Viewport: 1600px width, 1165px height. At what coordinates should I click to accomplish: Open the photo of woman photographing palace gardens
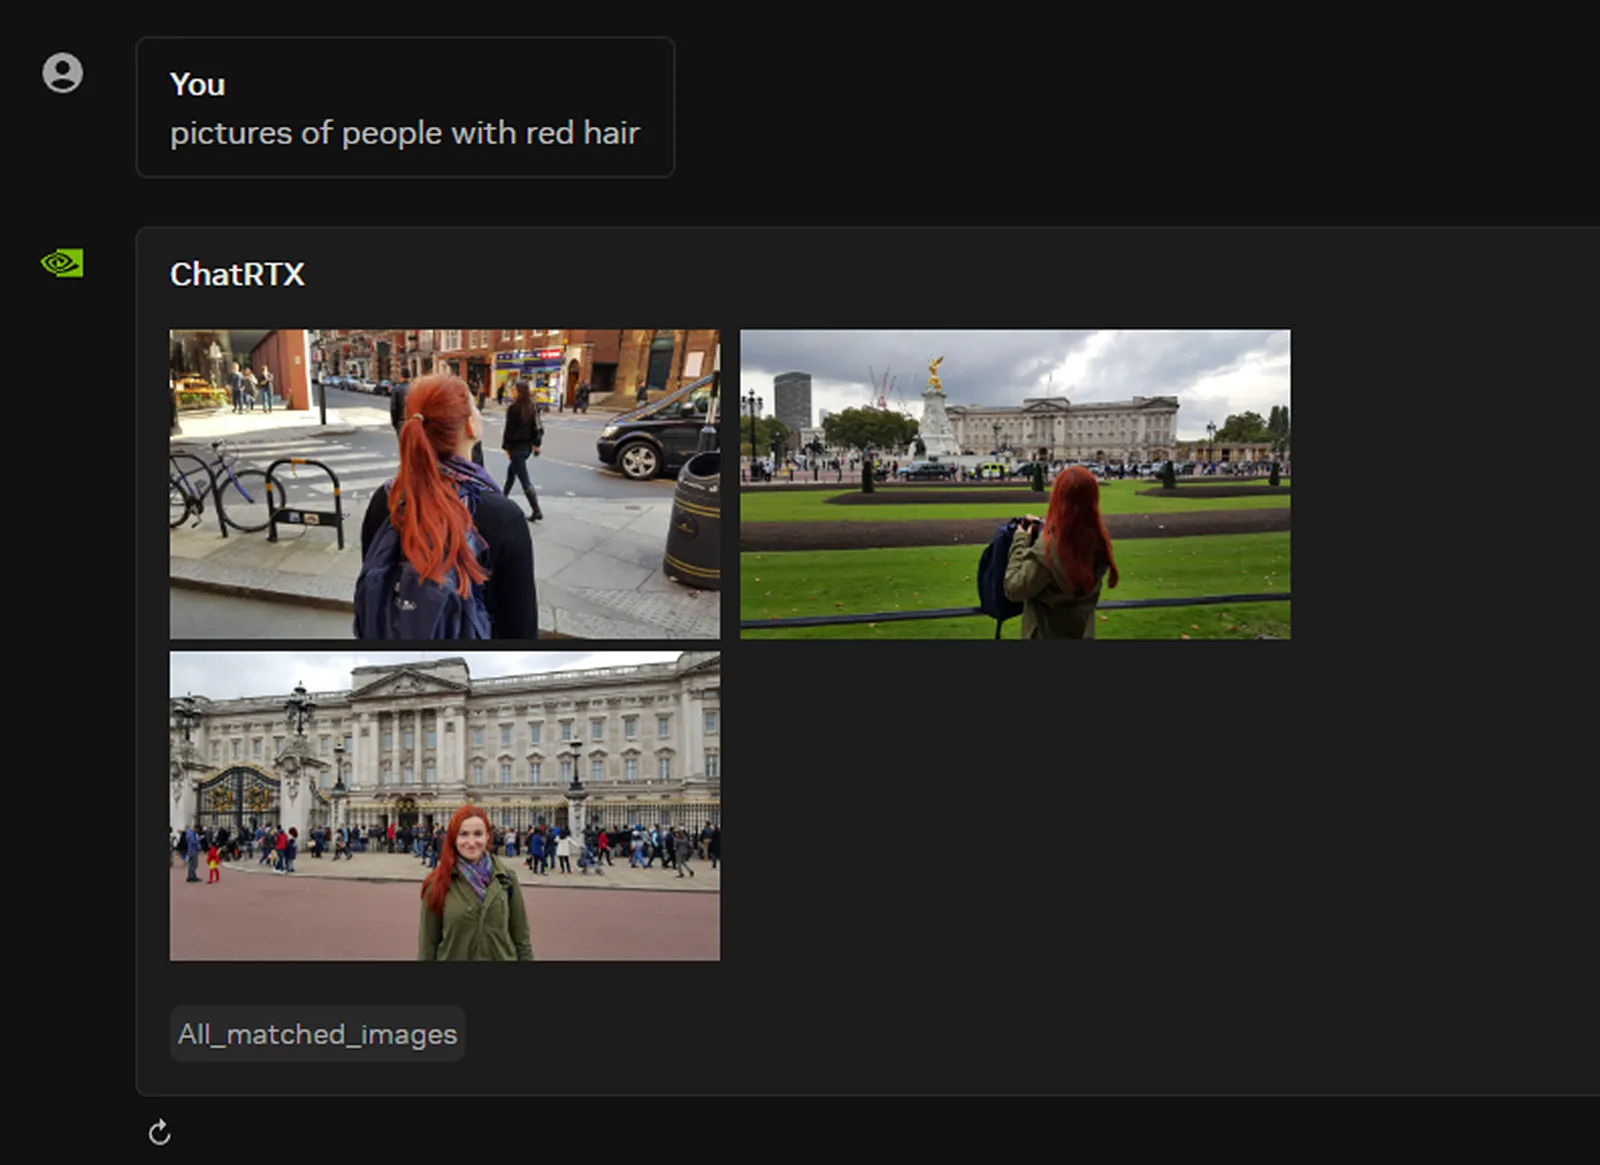click(1014, 484)
